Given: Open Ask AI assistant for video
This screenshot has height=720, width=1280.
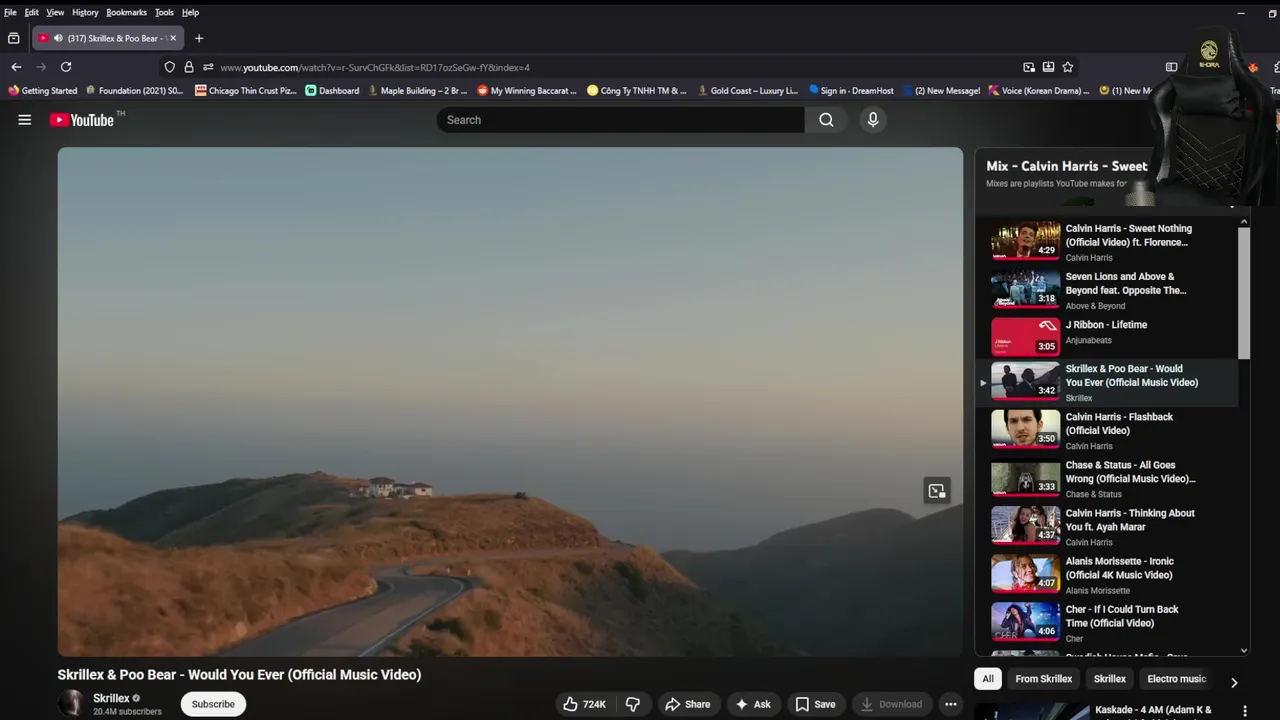Looking at the screenshot, I should pyautogui.click(x=753, y=704).
